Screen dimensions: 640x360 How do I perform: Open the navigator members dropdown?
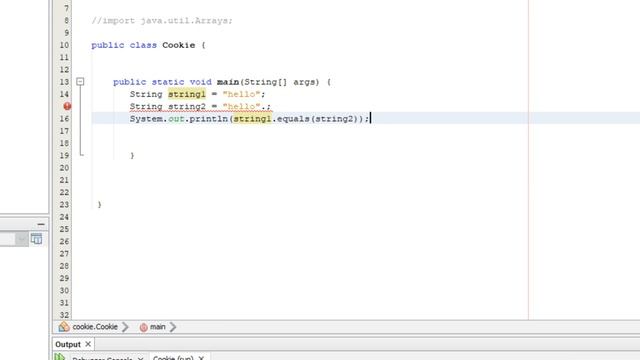pos(22,239)
